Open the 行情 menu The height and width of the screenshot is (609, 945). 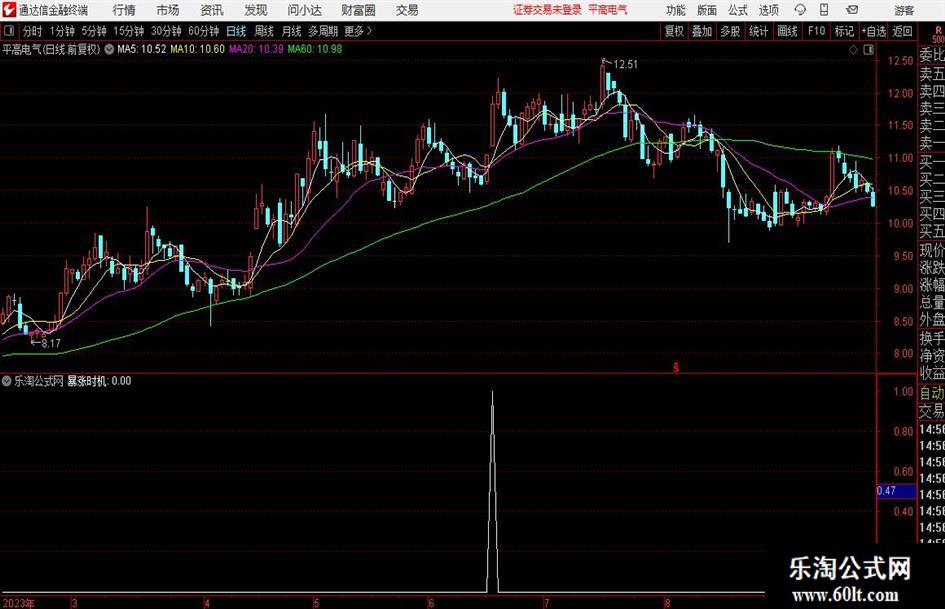tap(124, 10)
